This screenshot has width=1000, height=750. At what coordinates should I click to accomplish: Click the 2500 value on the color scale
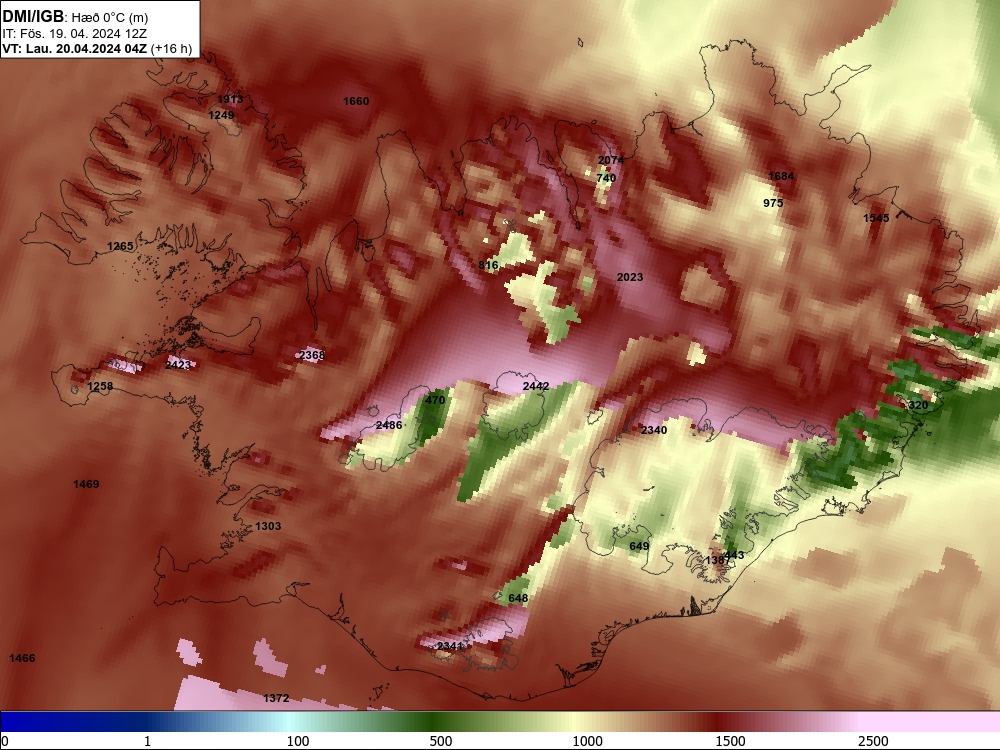tap(873, 741)
